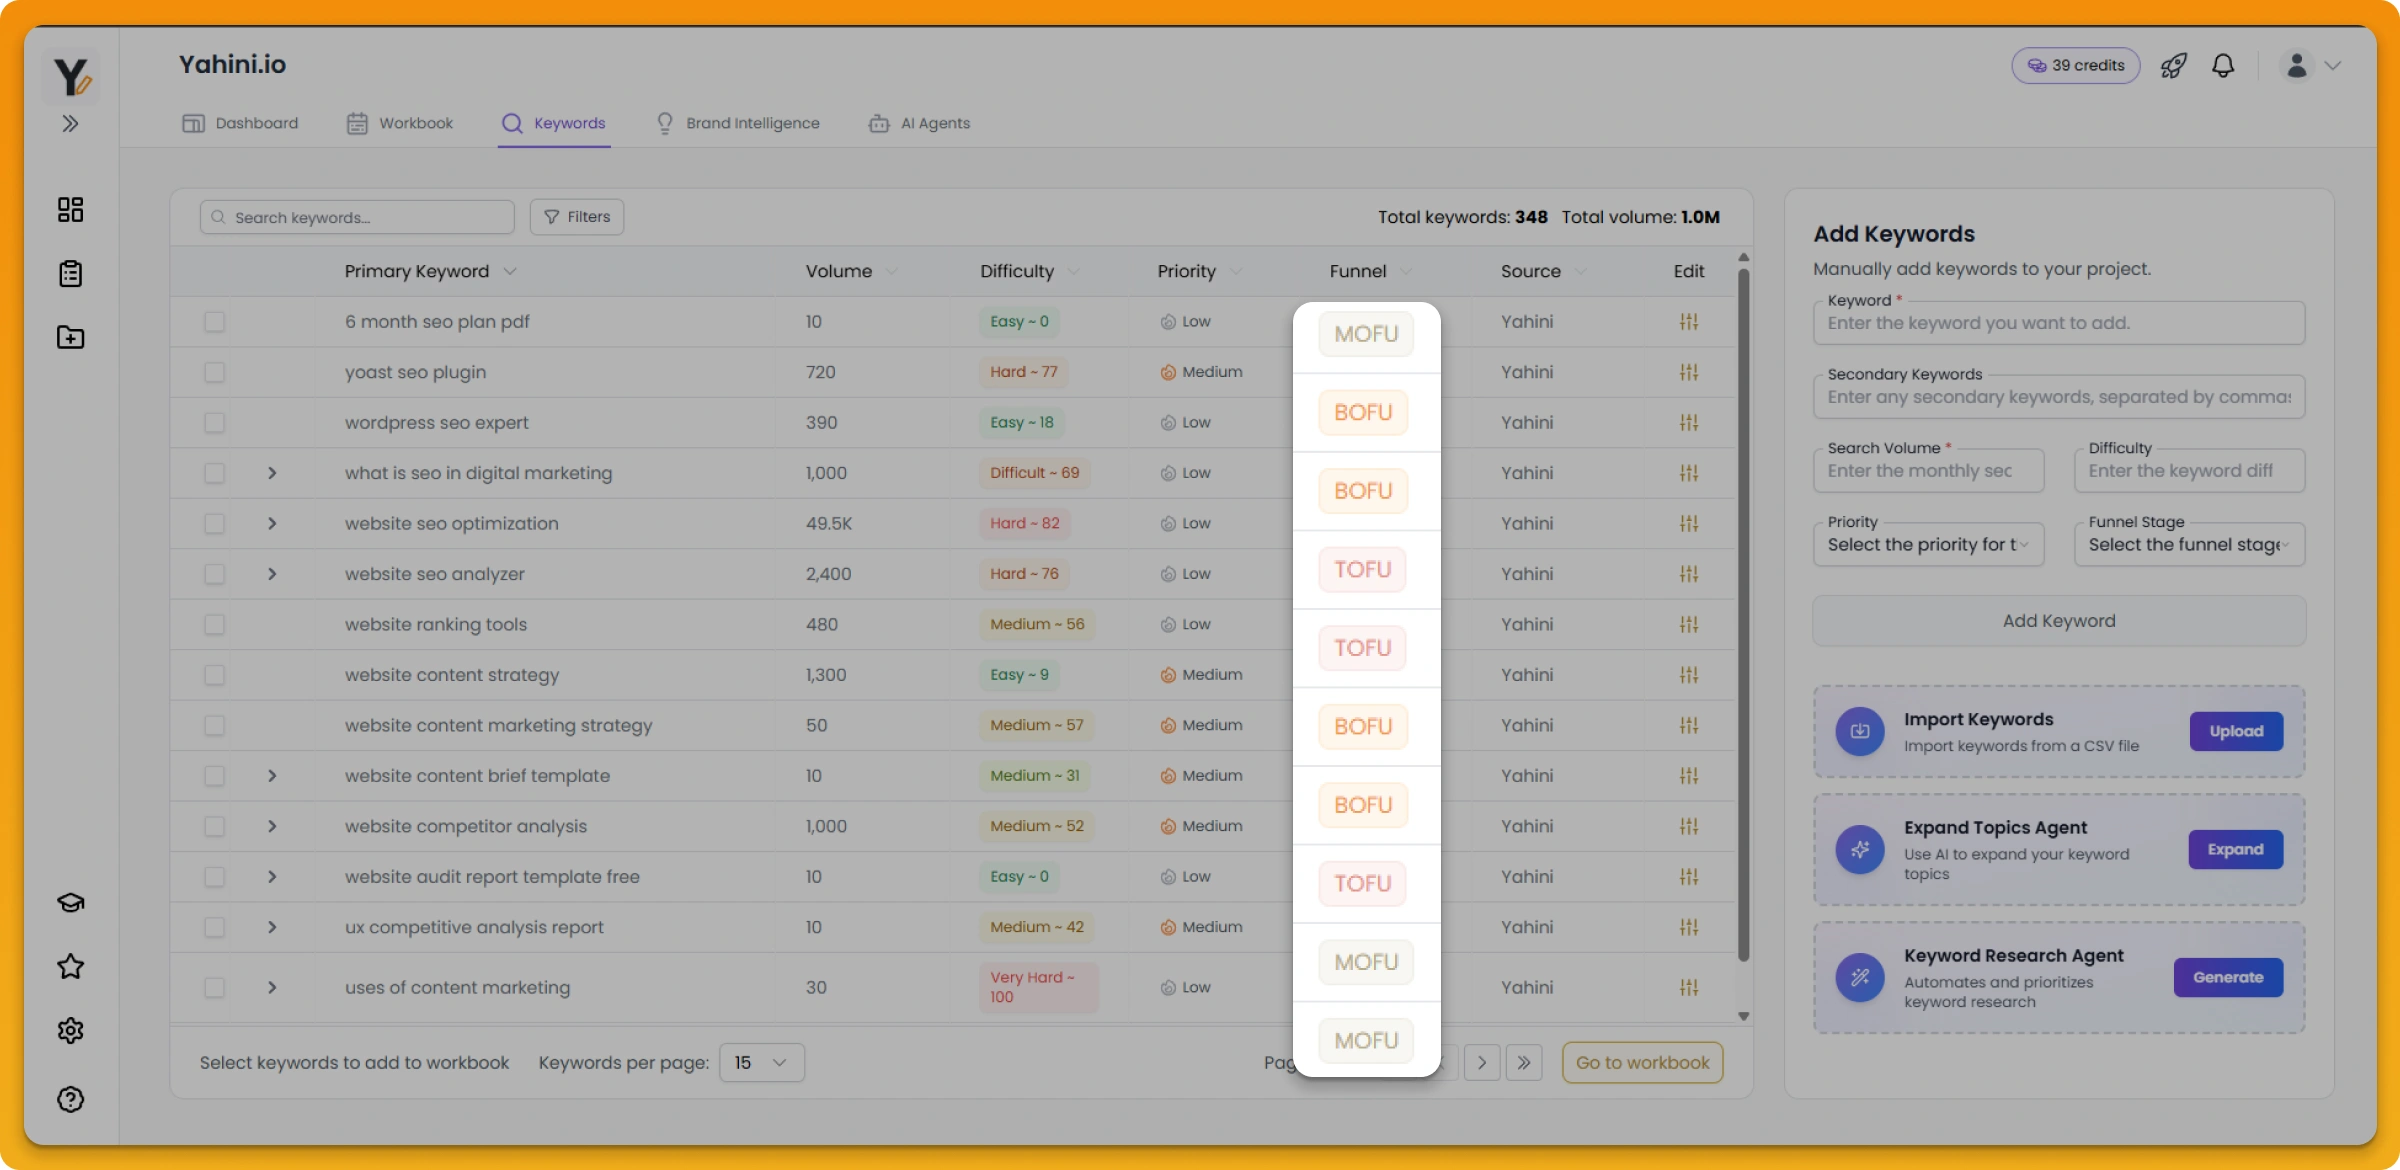Expand the website seo optimization row
The height and width of the screenshot is (1170, 2400).
pyautogui.click(x=272, y=524)
